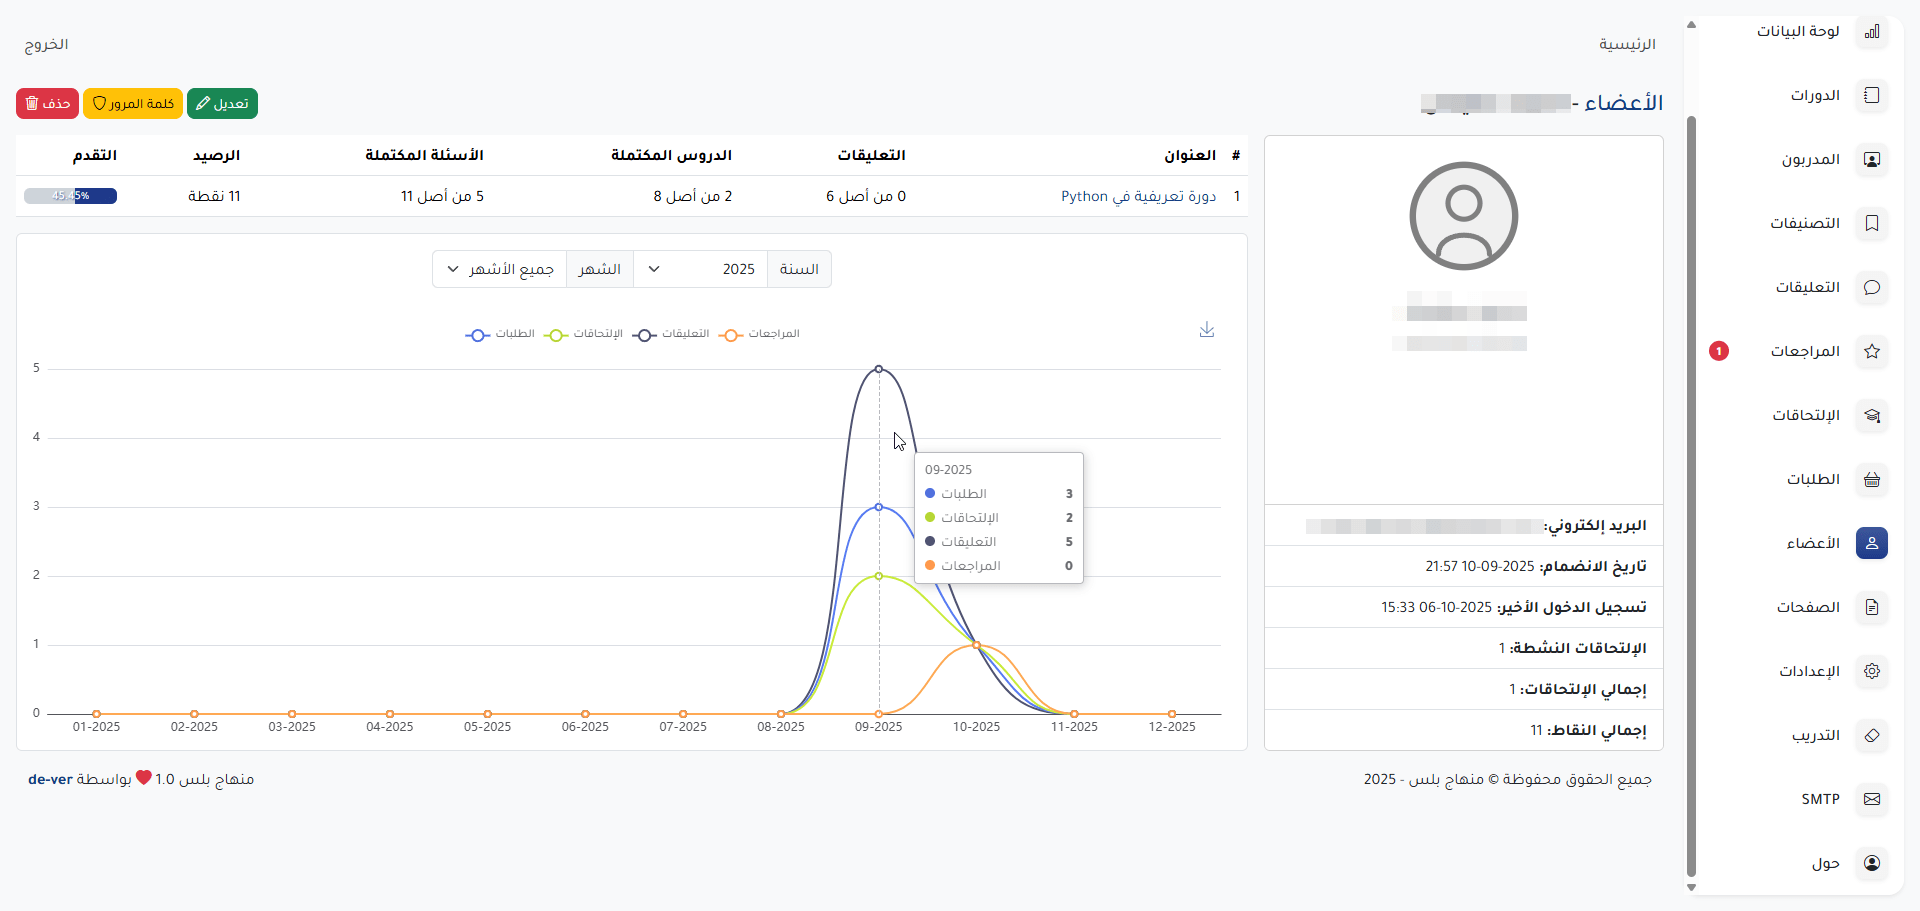Image resolution: width=1920 pixels, height=911 pixels.
Task: Toggle the الإلتحاقات series in chart legend
Action: pos(583,334)
